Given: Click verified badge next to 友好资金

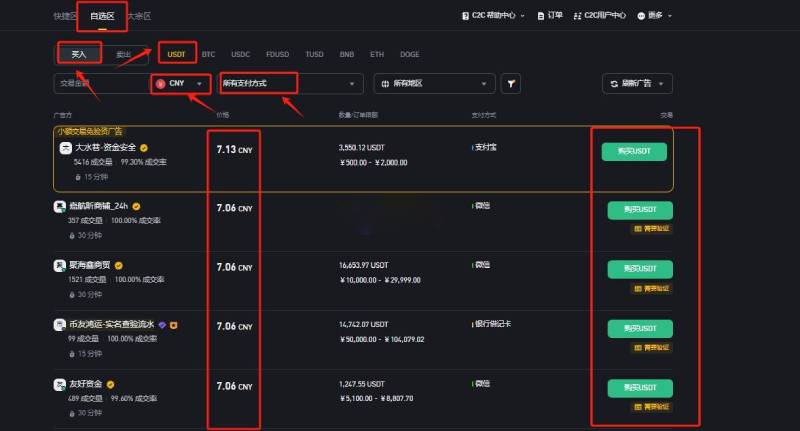Looking at the screenshot, I should coord(110,385).
